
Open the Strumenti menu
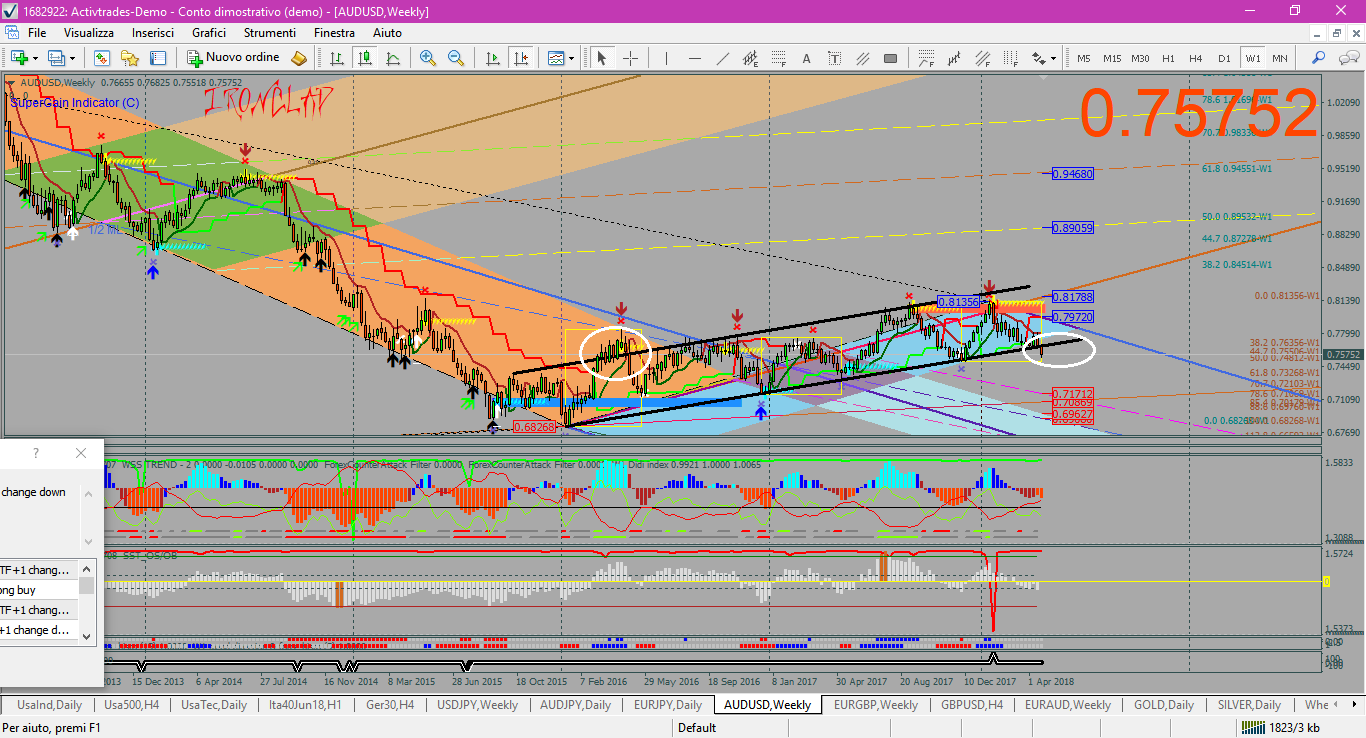pos(270,33)
